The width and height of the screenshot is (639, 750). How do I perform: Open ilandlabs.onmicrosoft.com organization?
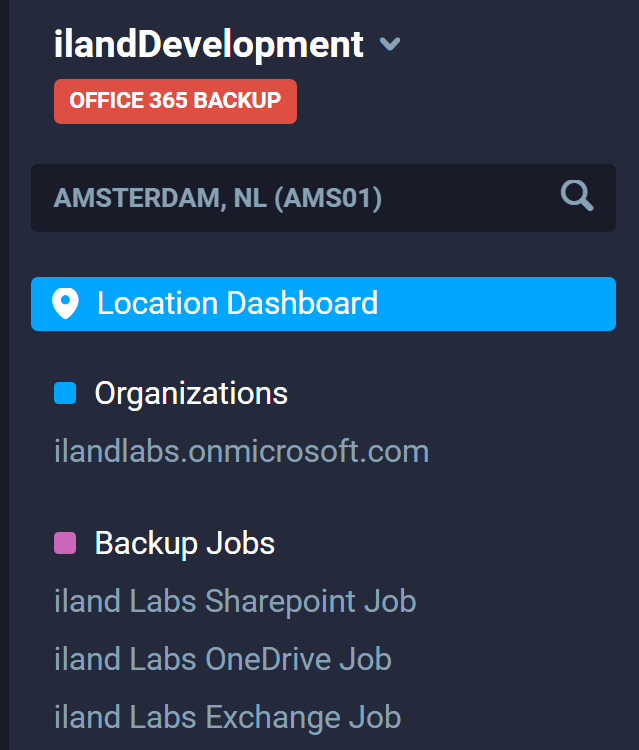coord(241,451)
